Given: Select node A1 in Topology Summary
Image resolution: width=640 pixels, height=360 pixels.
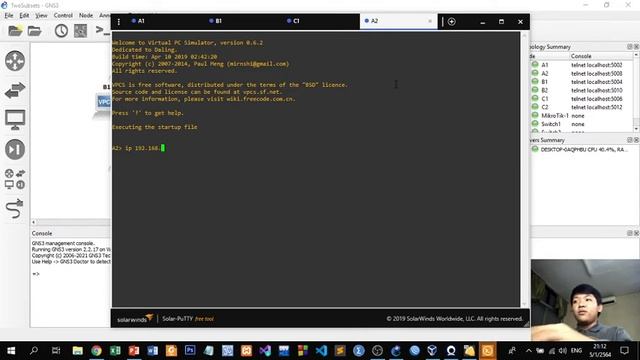Looking at the screenshot, I should click(x=544, y=65).
